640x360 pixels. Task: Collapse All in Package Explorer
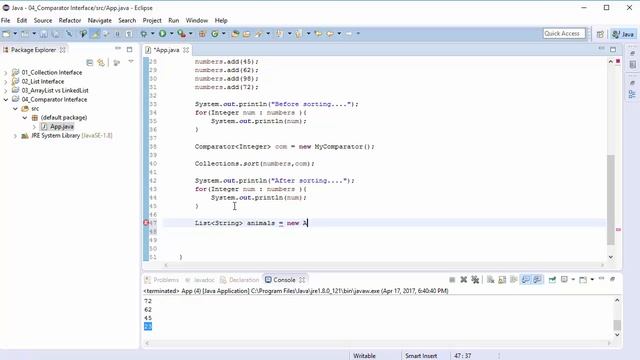90,62
